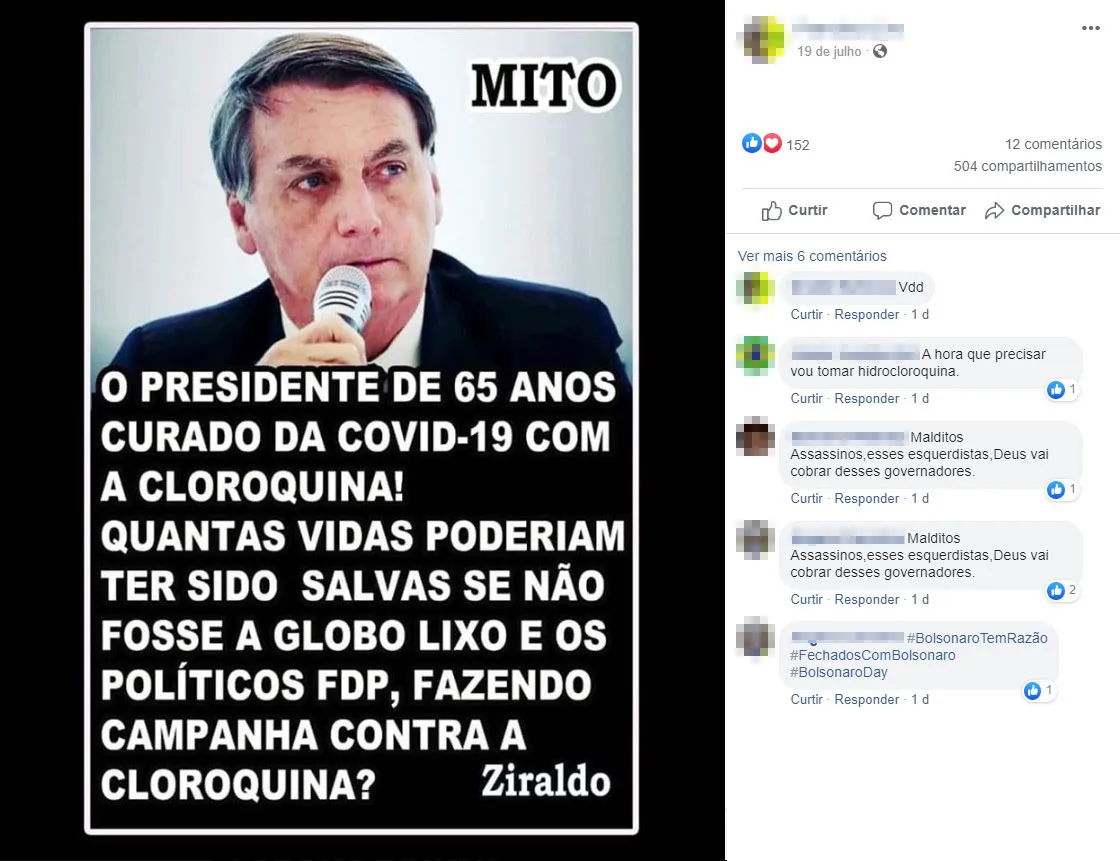The height and width of the screenshot is (861, 1120).
Task: Click the Compartilhar share arrow button
Action: (1042, 210)
